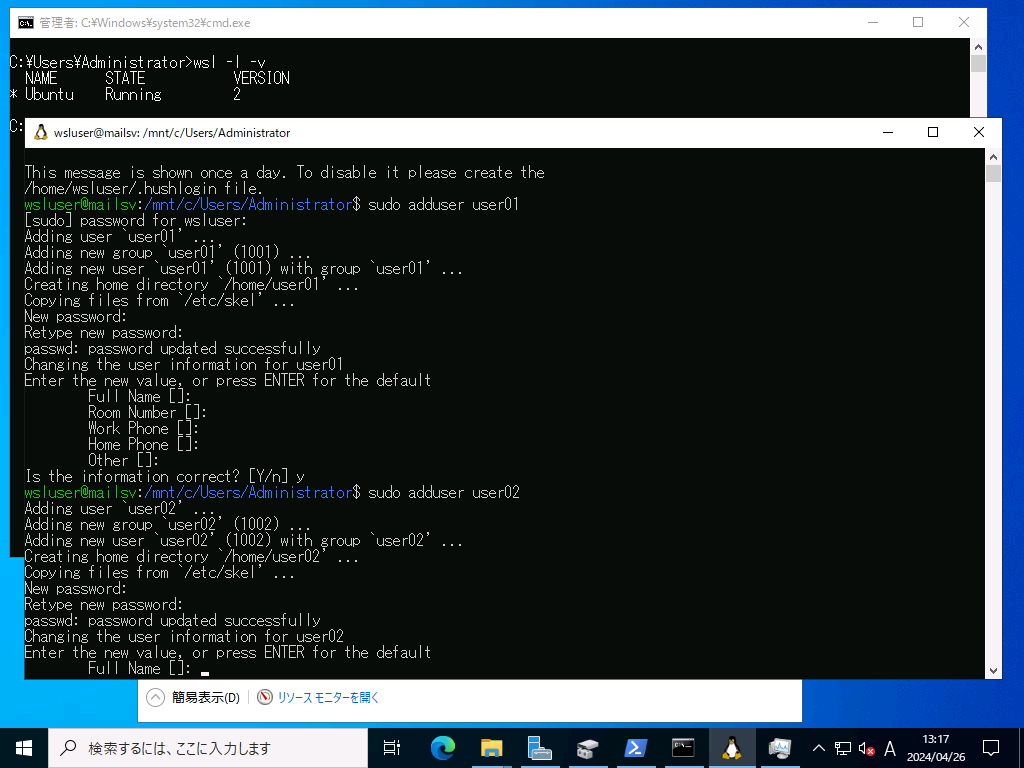The height and width of the screenshot is (768, 1024).
Task: Open network settings via the tray network icon
Action: [843, 747]
